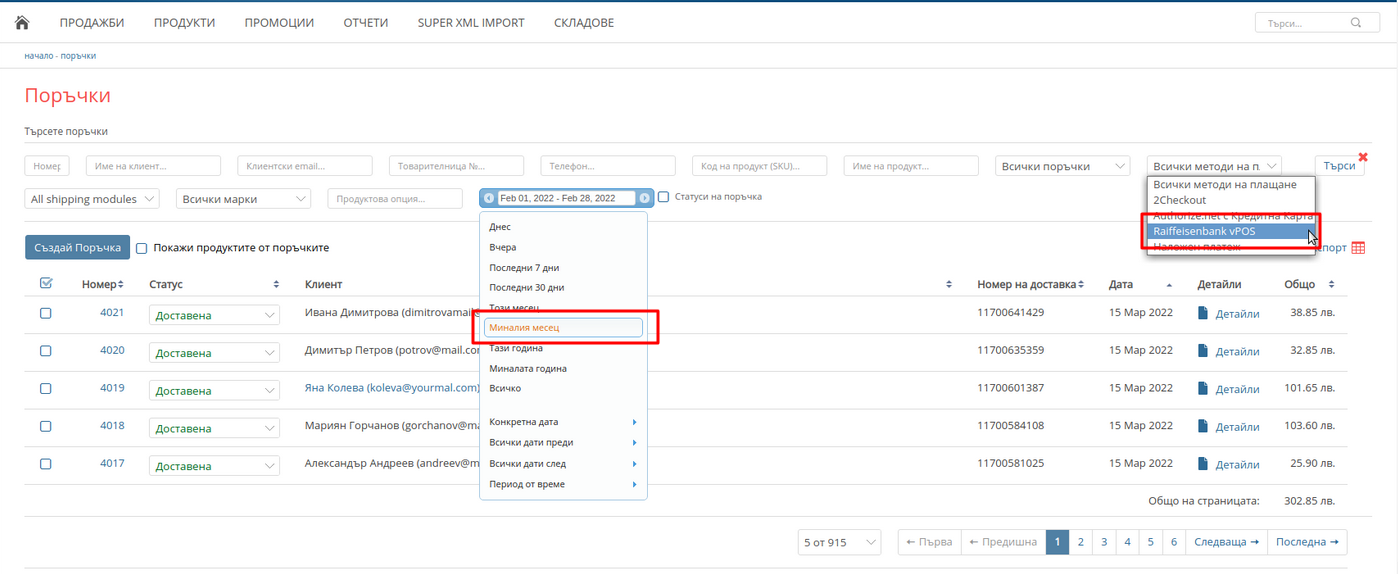Click the 'Име на клиент' input field

click(x=153, y=166)
